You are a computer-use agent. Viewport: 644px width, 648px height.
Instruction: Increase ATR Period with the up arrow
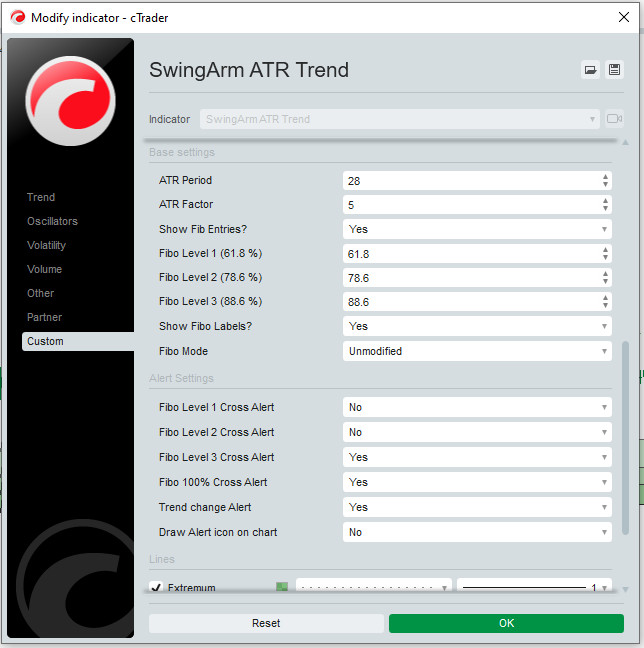click(605, 177)
